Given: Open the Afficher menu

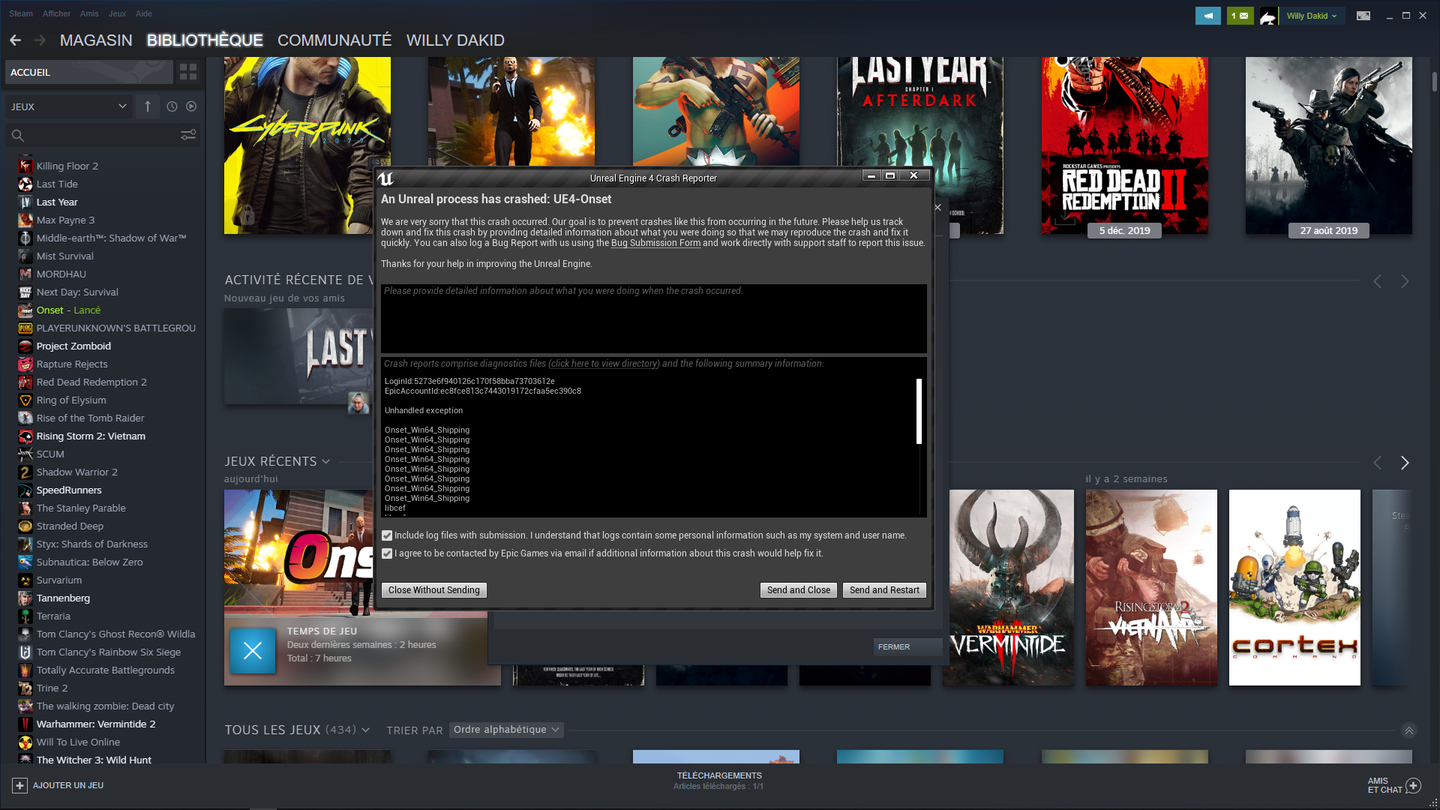Looking at the screenshot, I should click(x=57, y=14).
